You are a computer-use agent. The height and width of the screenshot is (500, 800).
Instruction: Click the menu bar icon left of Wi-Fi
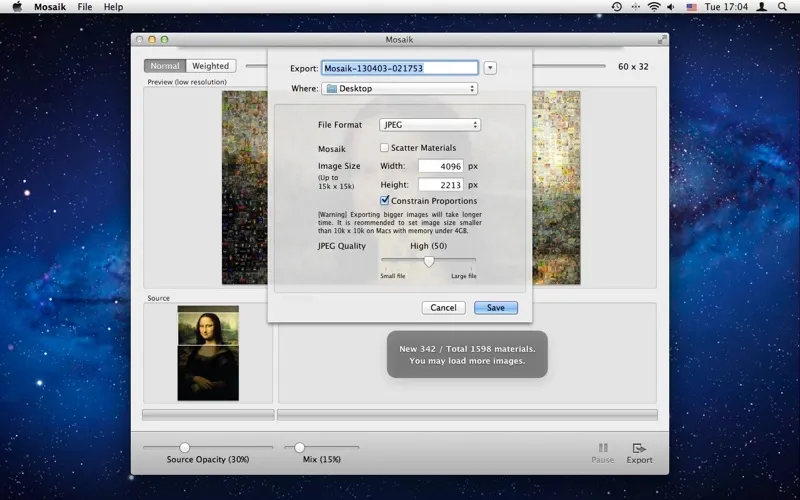tap(635, 7)
